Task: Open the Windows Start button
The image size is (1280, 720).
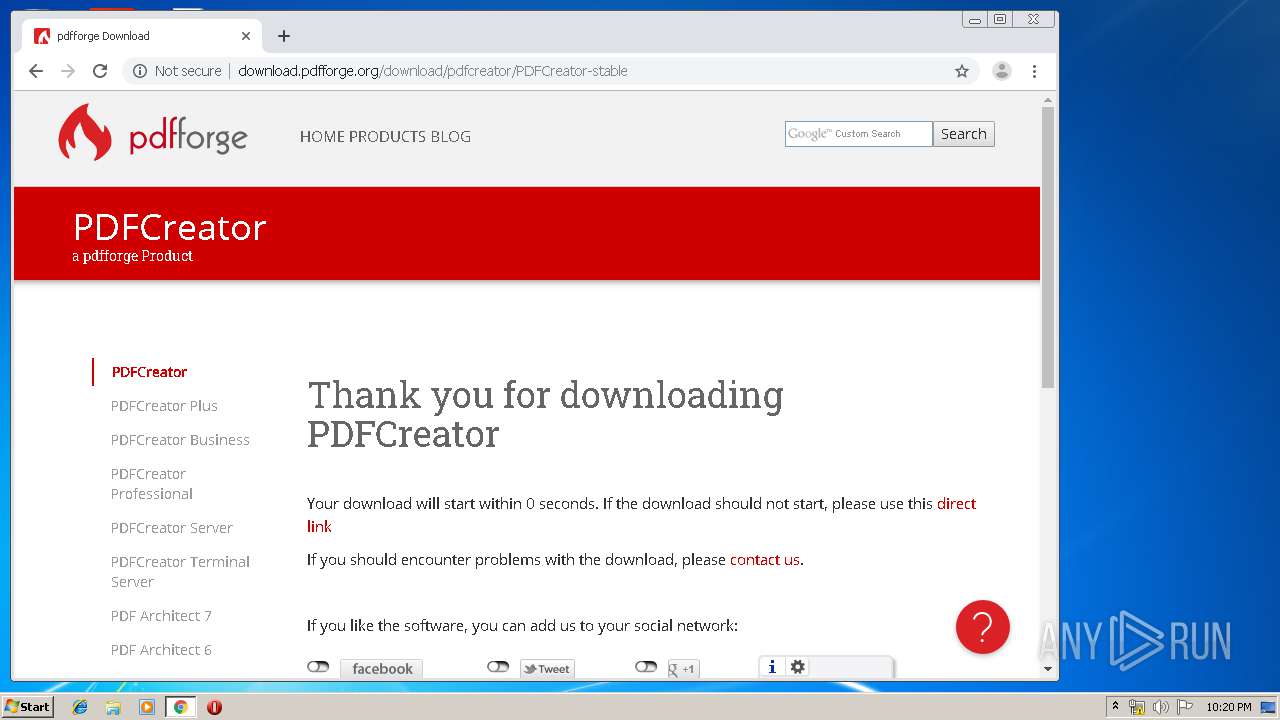Action: point(27,707)
